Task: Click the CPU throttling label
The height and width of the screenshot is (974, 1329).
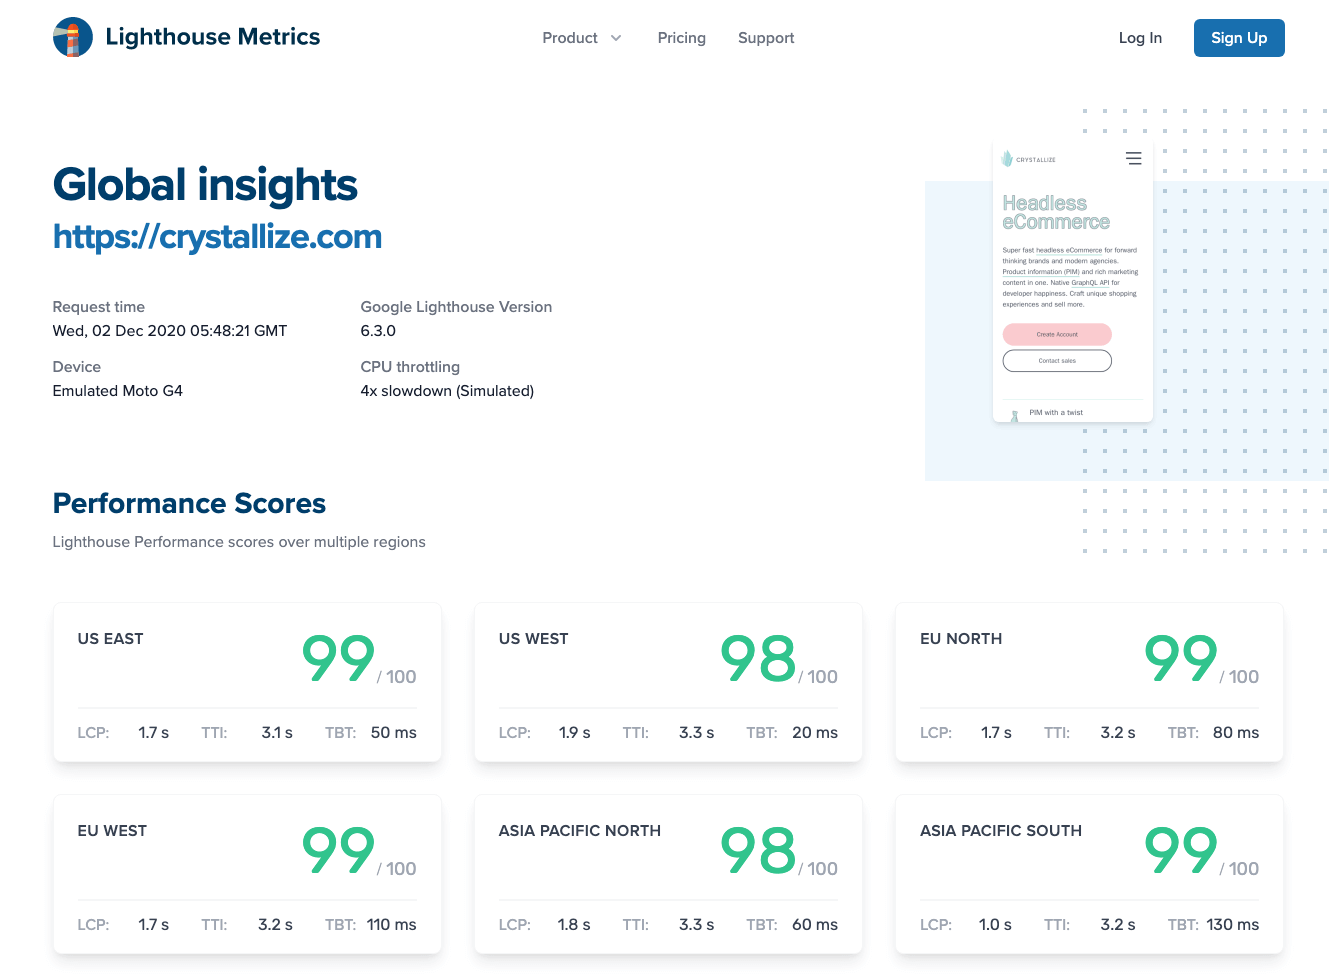Action: pyautogui.click(x=410, y=367)
